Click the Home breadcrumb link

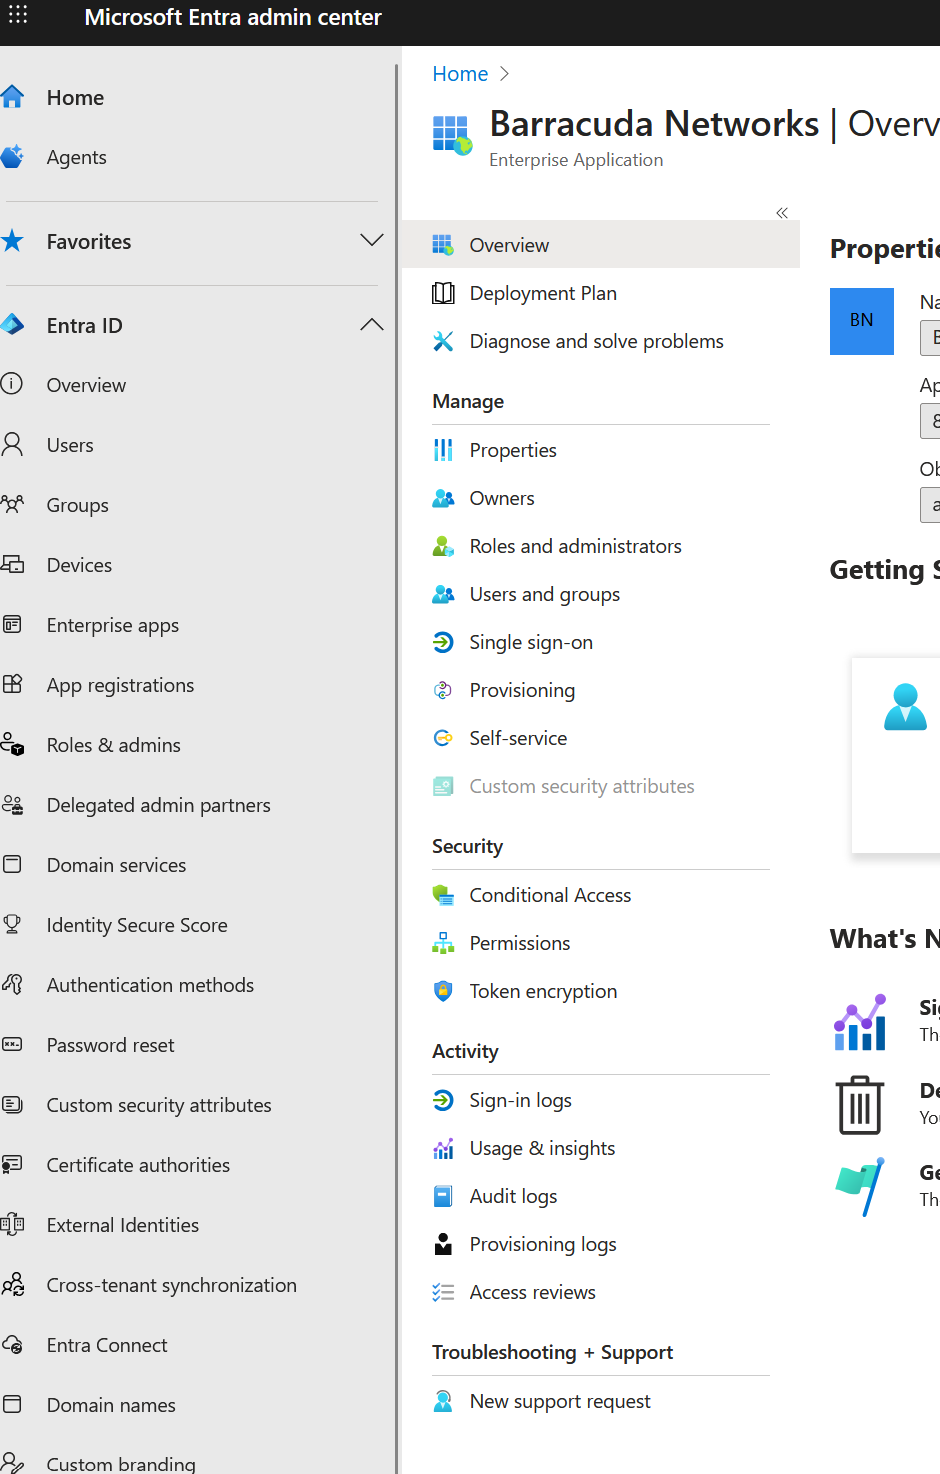pos(460,74)
